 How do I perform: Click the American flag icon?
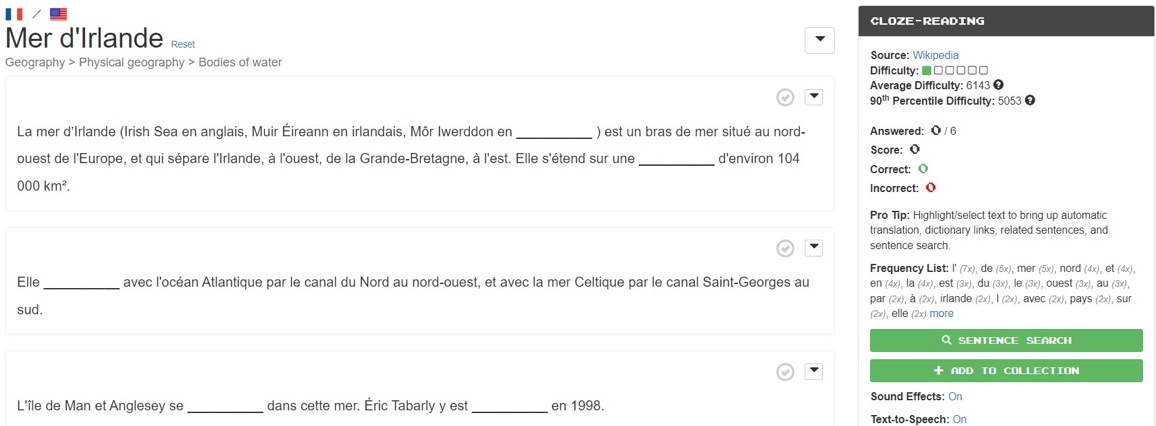[58, 14]
